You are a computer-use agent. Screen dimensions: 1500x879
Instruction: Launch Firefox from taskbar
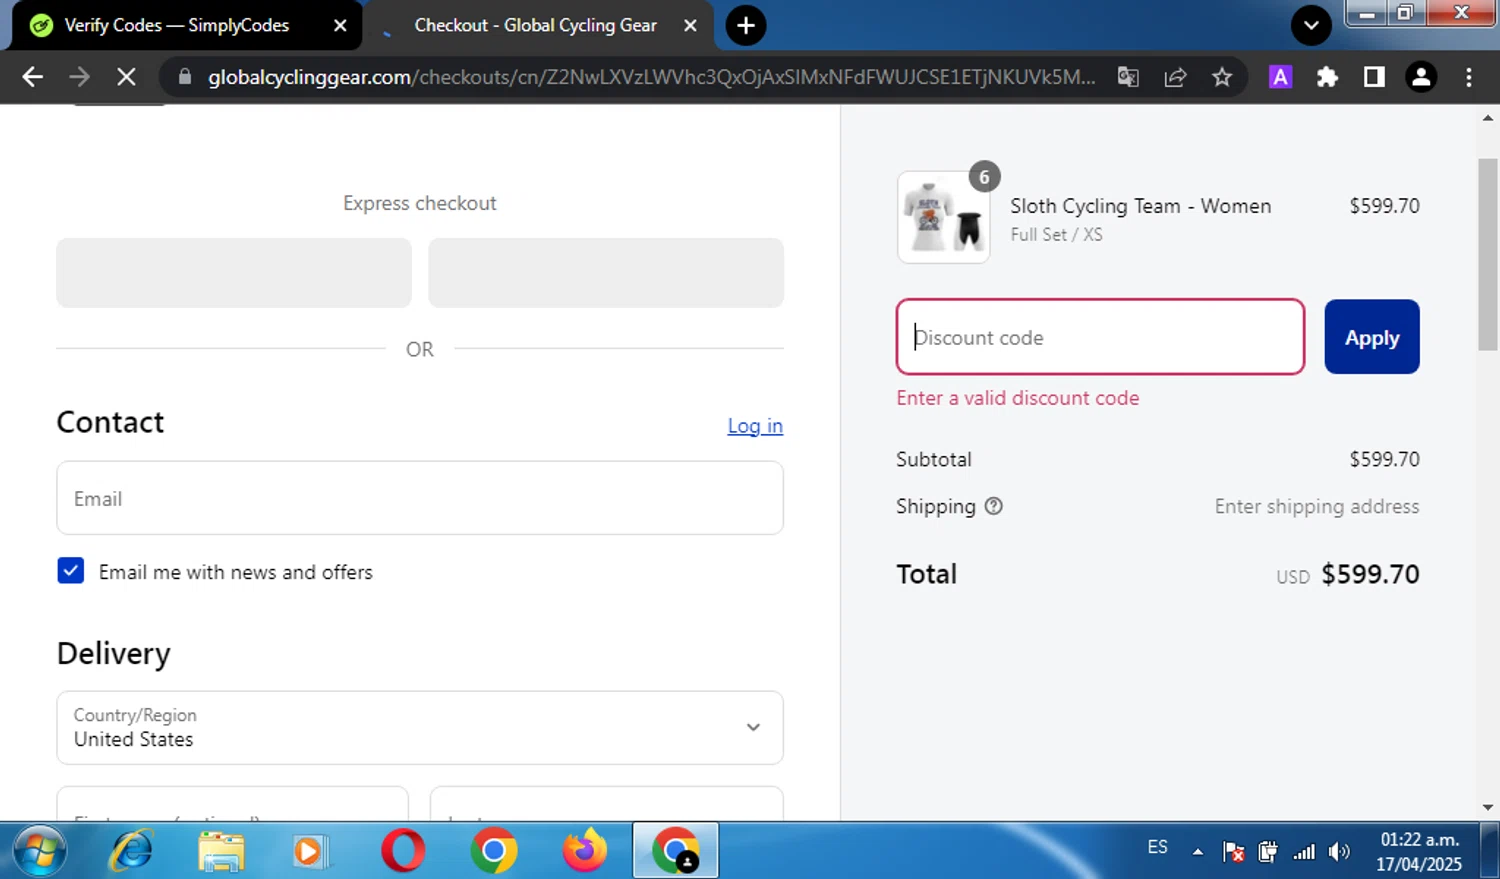pyautogui.click(x=584, y=851)
